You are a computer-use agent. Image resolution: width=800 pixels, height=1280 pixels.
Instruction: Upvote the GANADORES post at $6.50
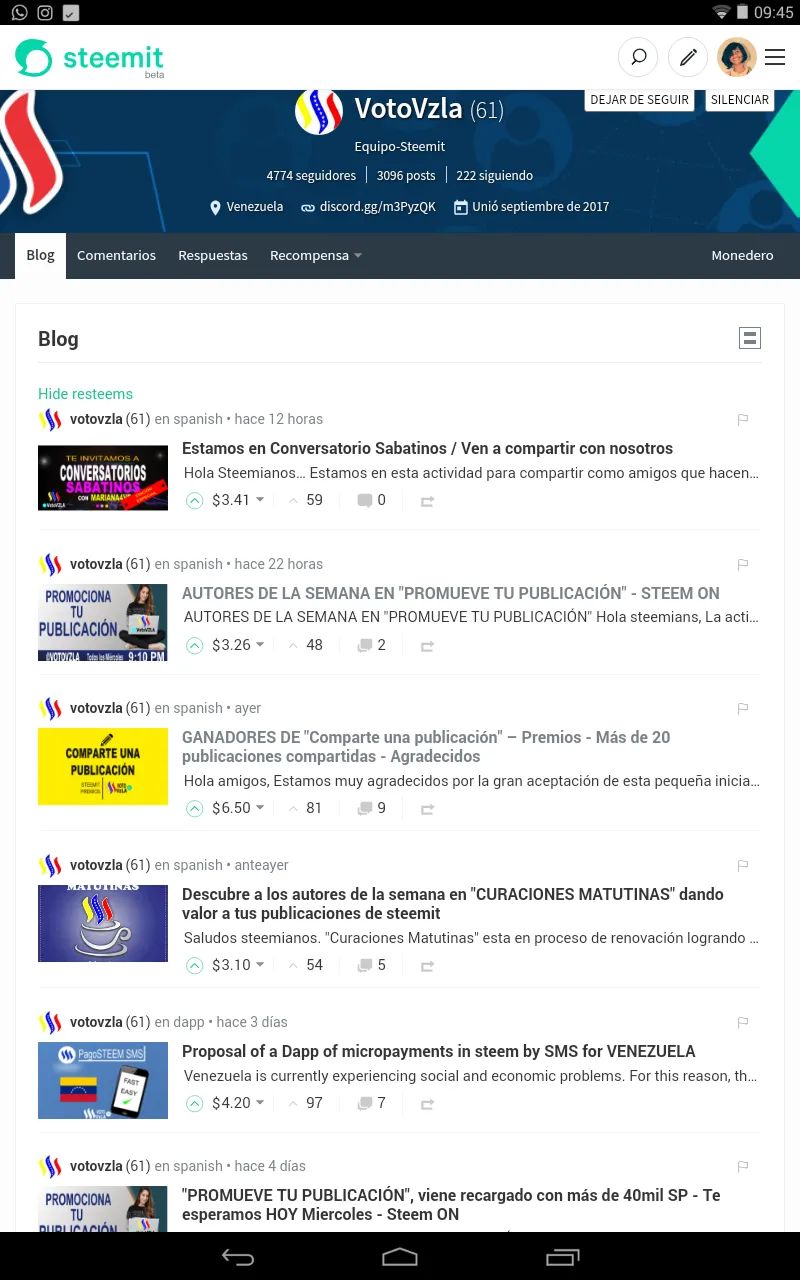click(195, 808)
